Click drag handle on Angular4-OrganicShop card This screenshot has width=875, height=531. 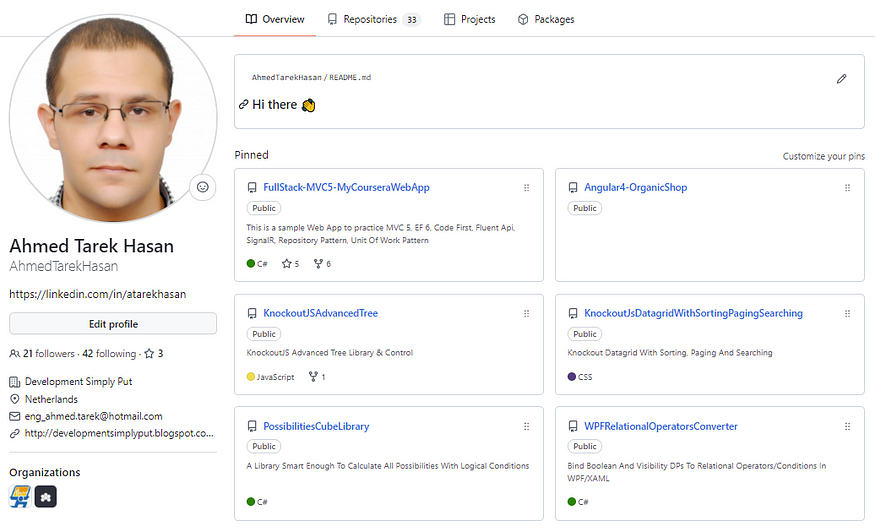click(847, 188)
